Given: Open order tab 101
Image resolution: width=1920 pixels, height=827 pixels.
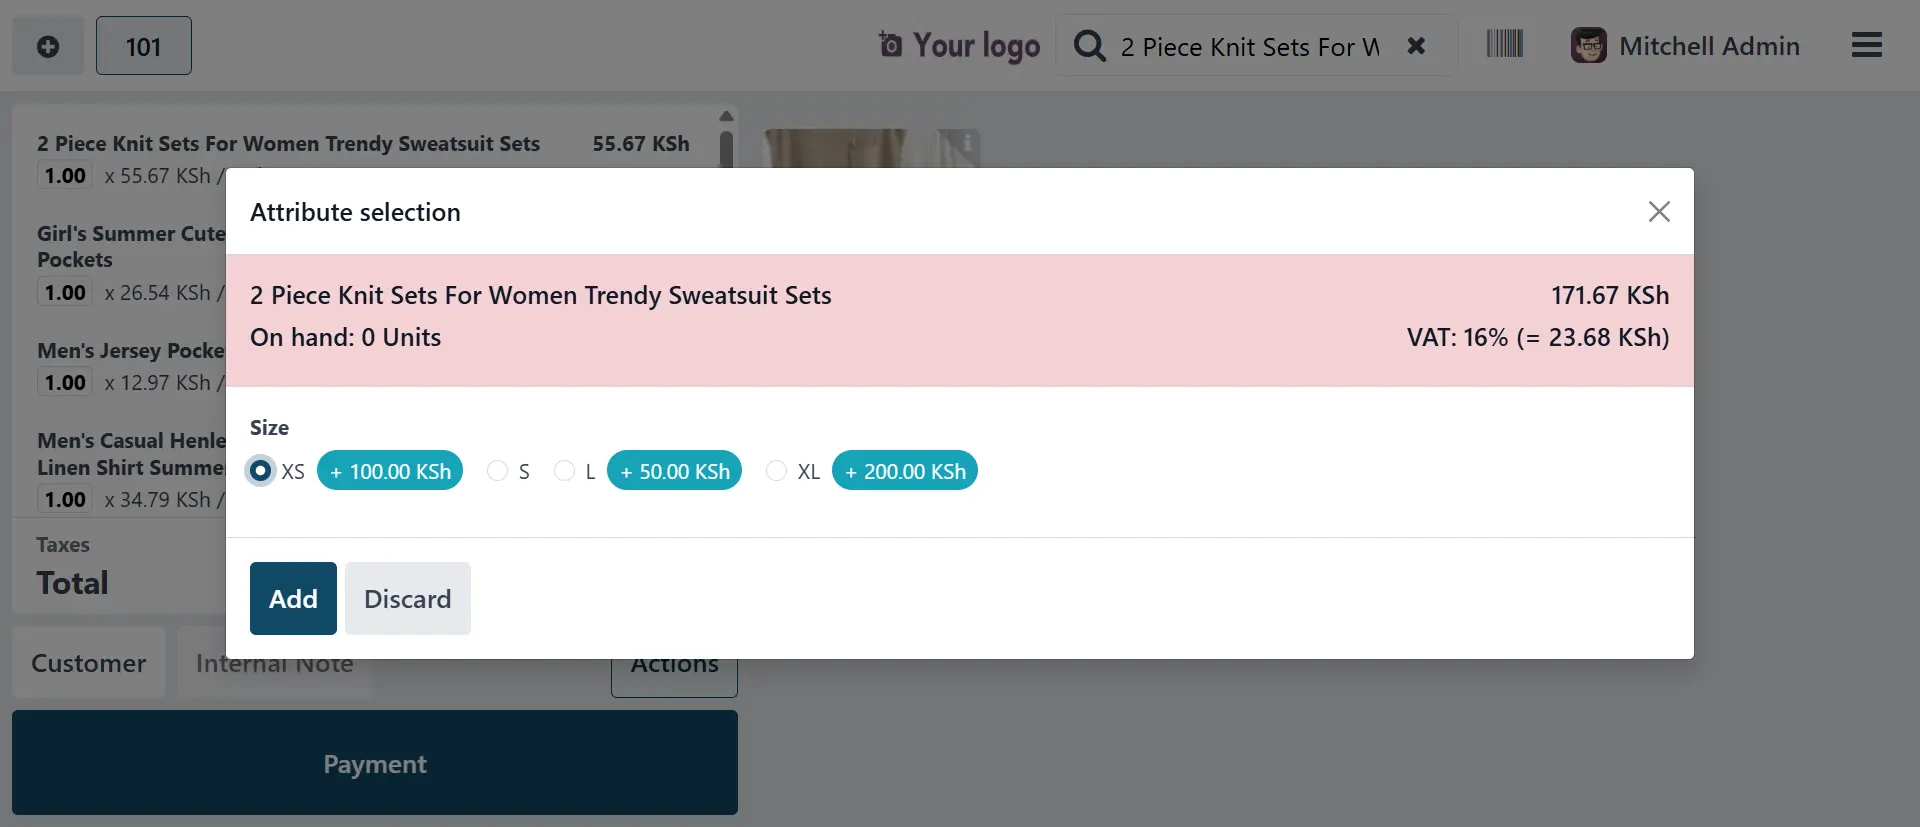Looking at the screenshot, I should click(143, 46).
